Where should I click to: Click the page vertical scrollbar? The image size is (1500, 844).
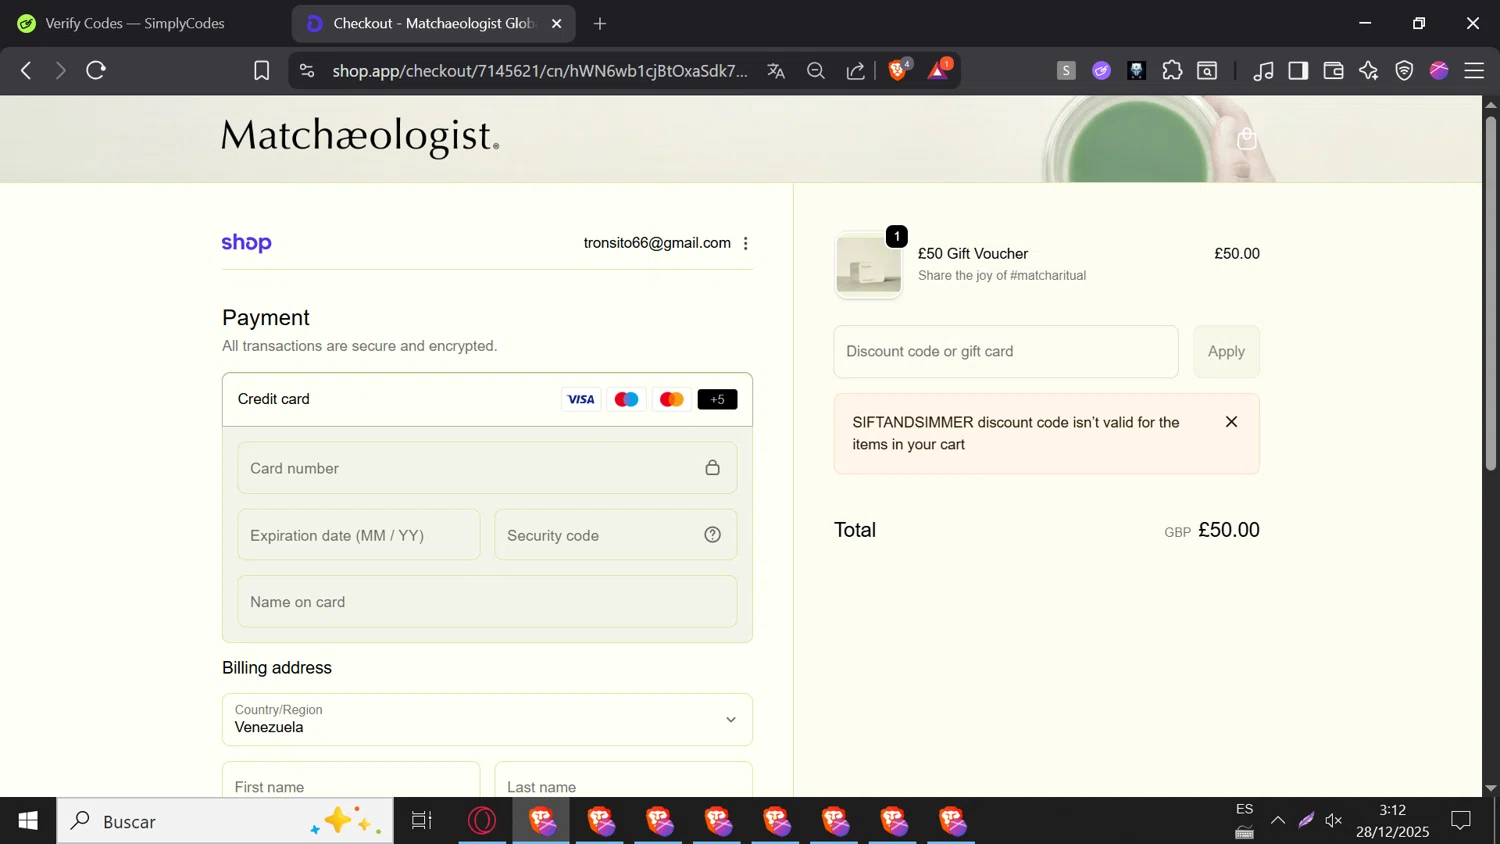1490,293
